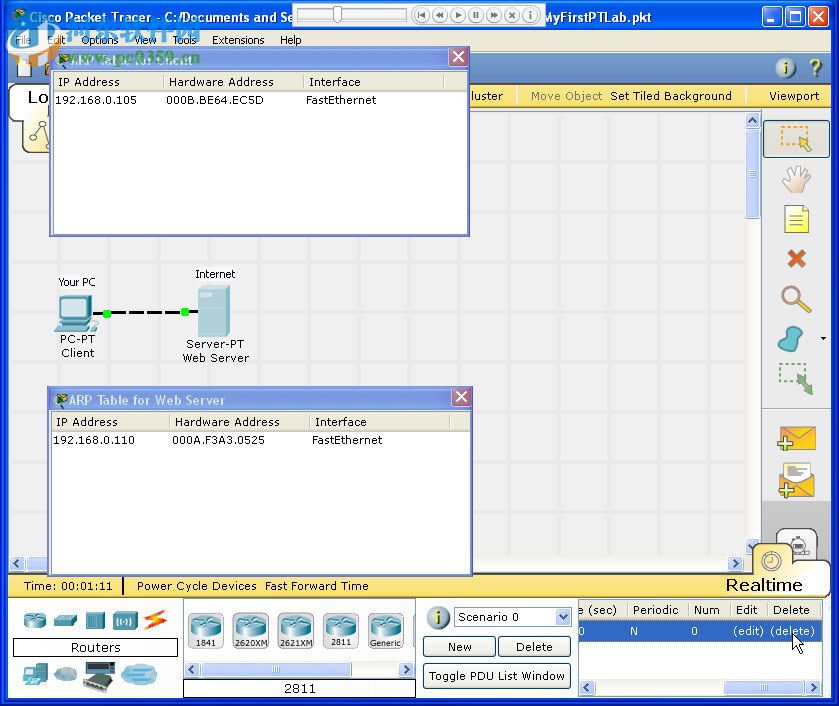Pick the Generic router model
Viewport: 839px width, 706px height.
pos(385,630)
